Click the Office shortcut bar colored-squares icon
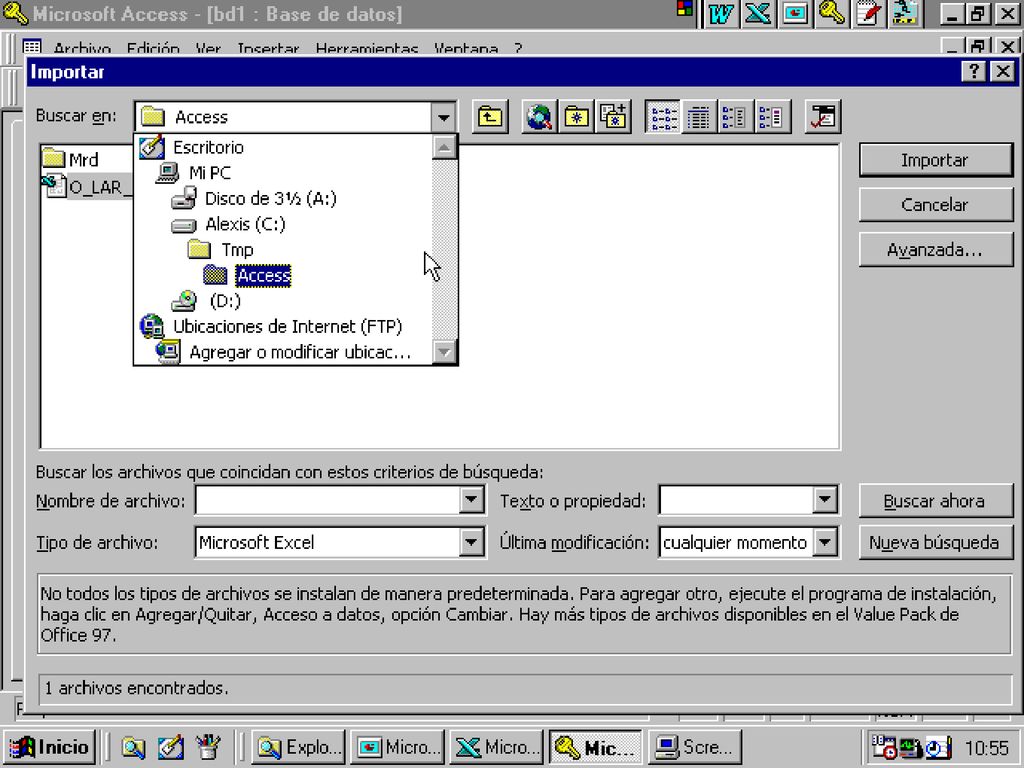The image size is (1024, 768). [685, 9]
